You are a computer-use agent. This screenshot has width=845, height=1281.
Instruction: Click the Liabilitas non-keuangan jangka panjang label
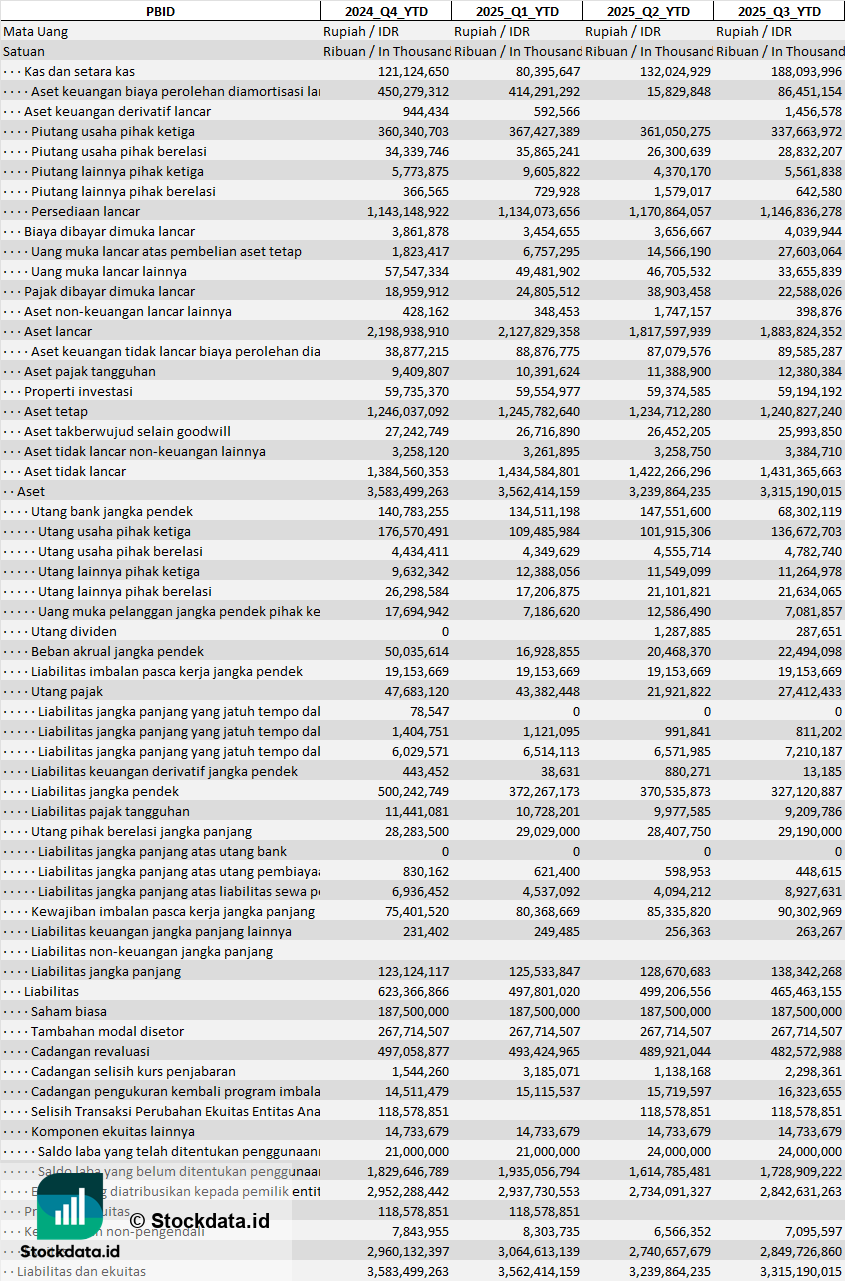coord(152,951)
